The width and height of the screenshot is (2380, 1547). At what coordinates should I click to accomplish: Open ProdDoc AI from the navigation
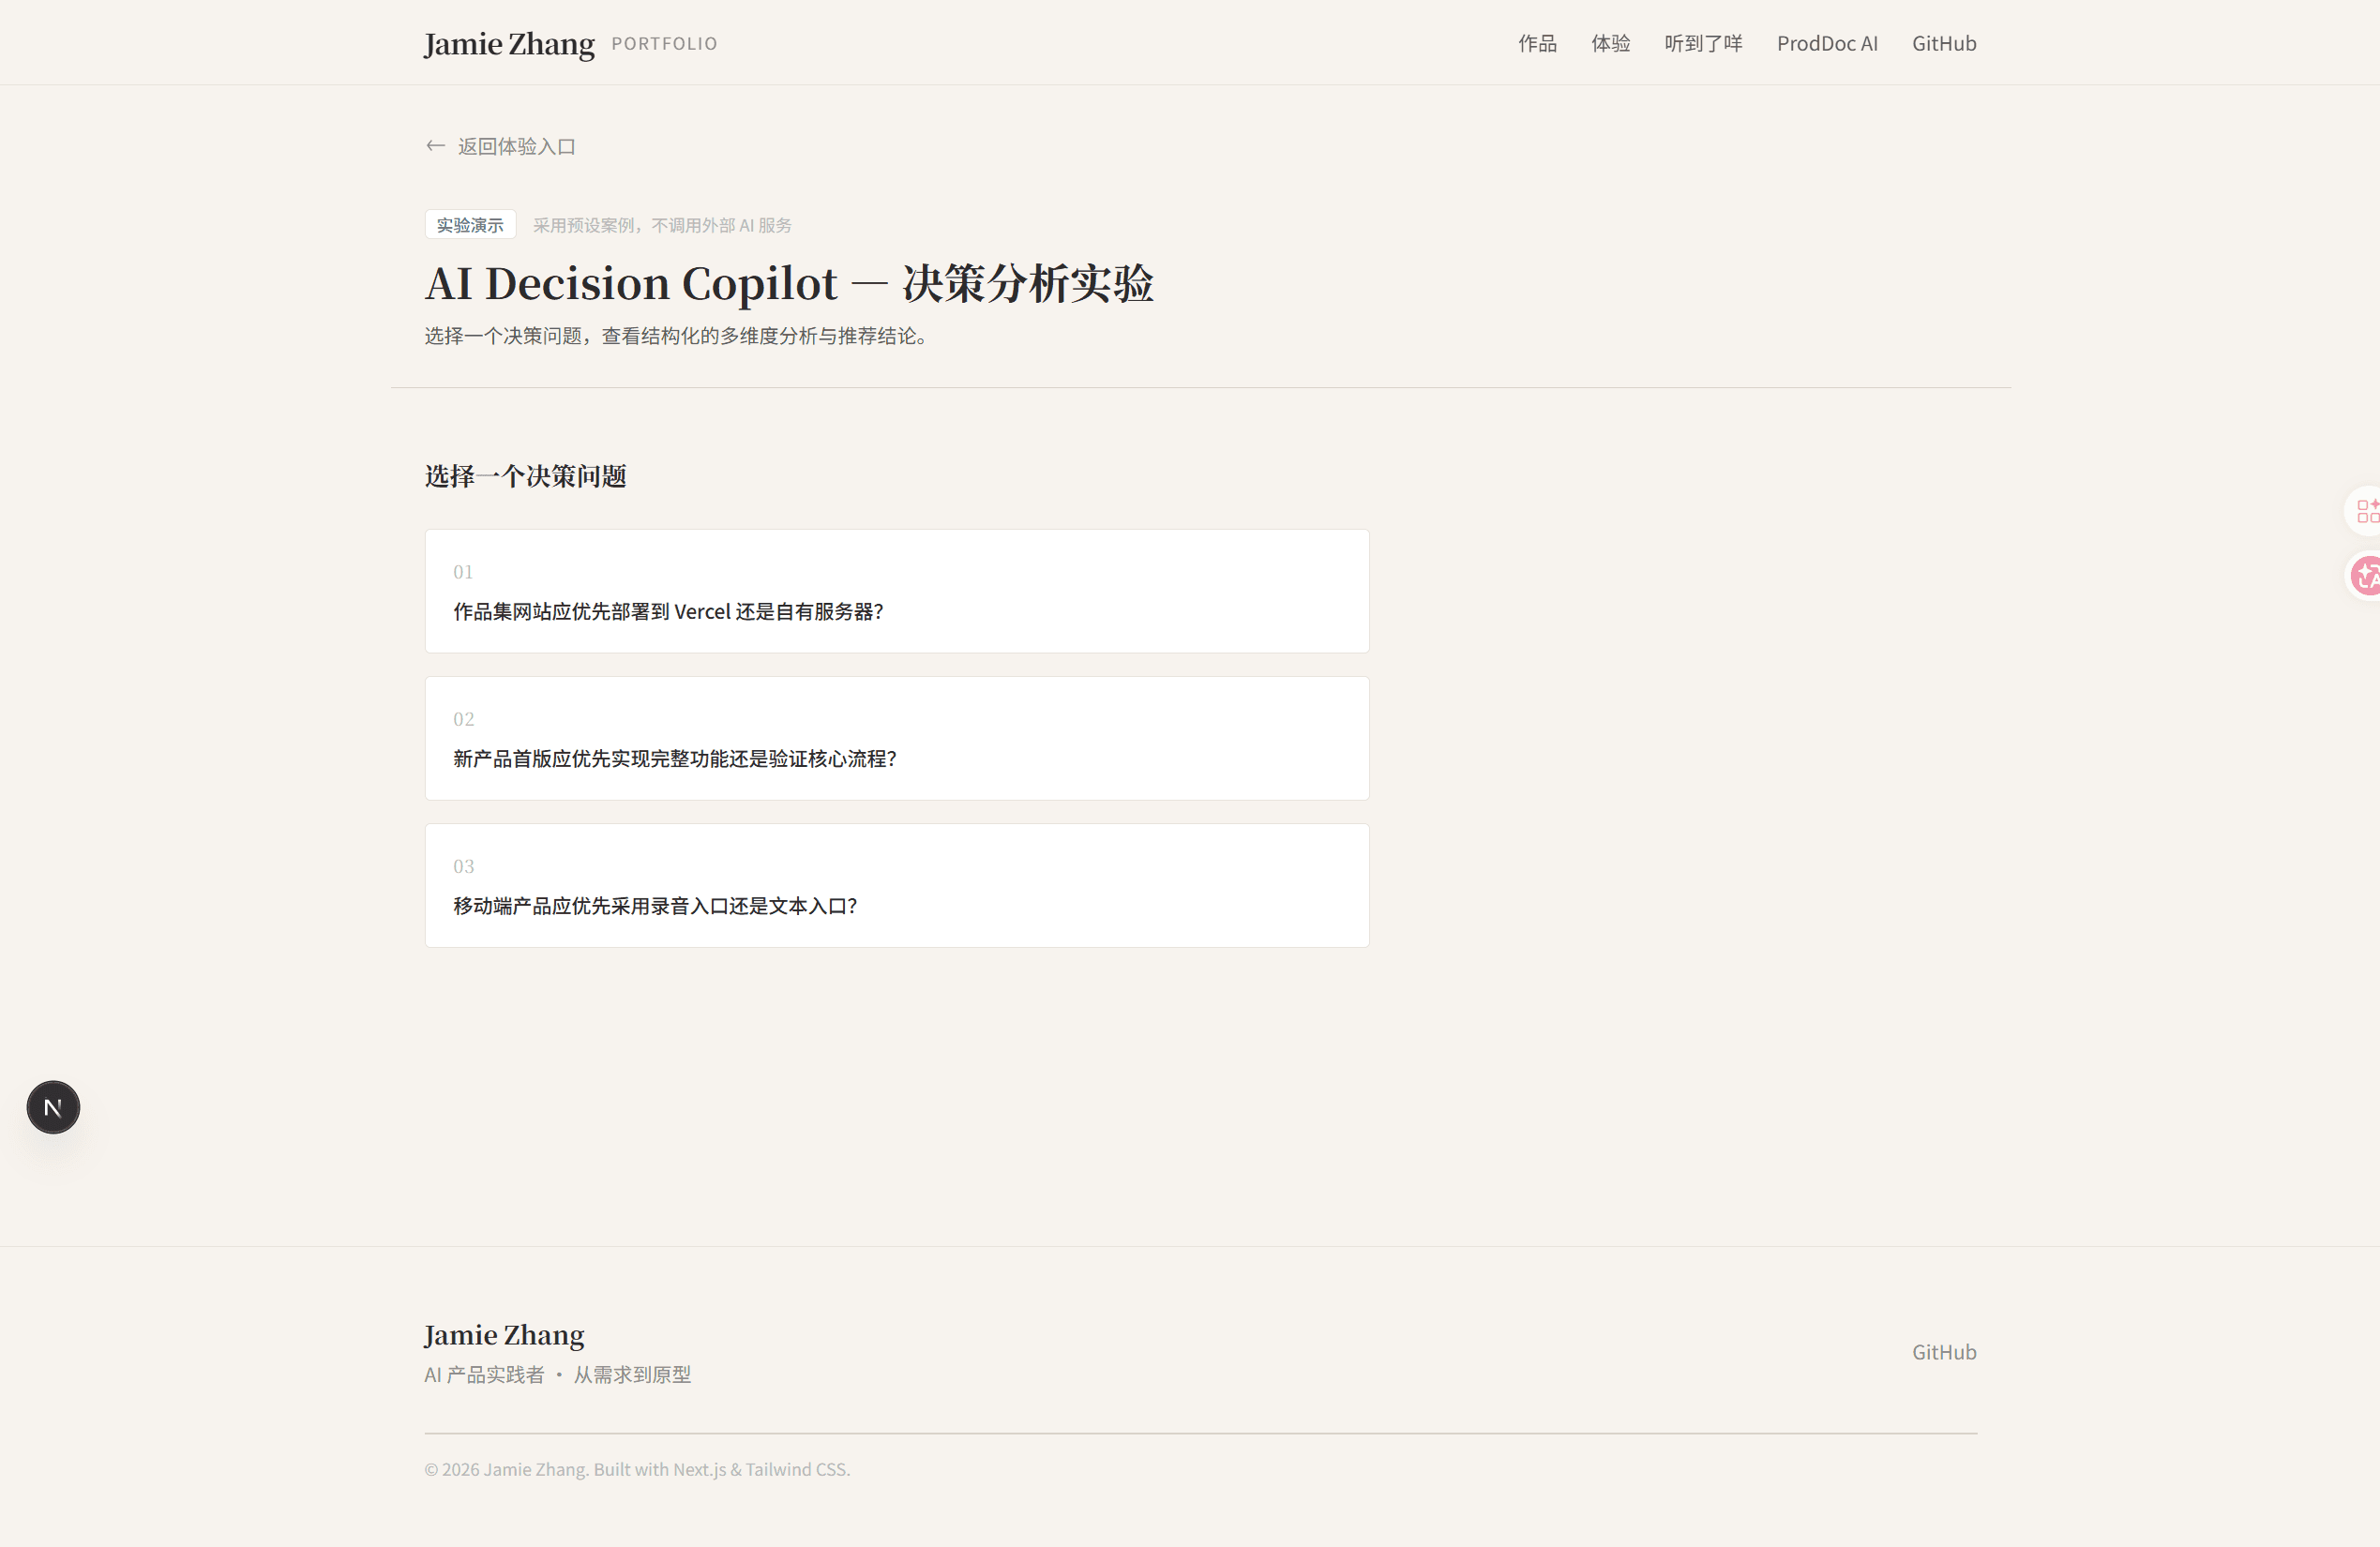(x=1827, y=43)
